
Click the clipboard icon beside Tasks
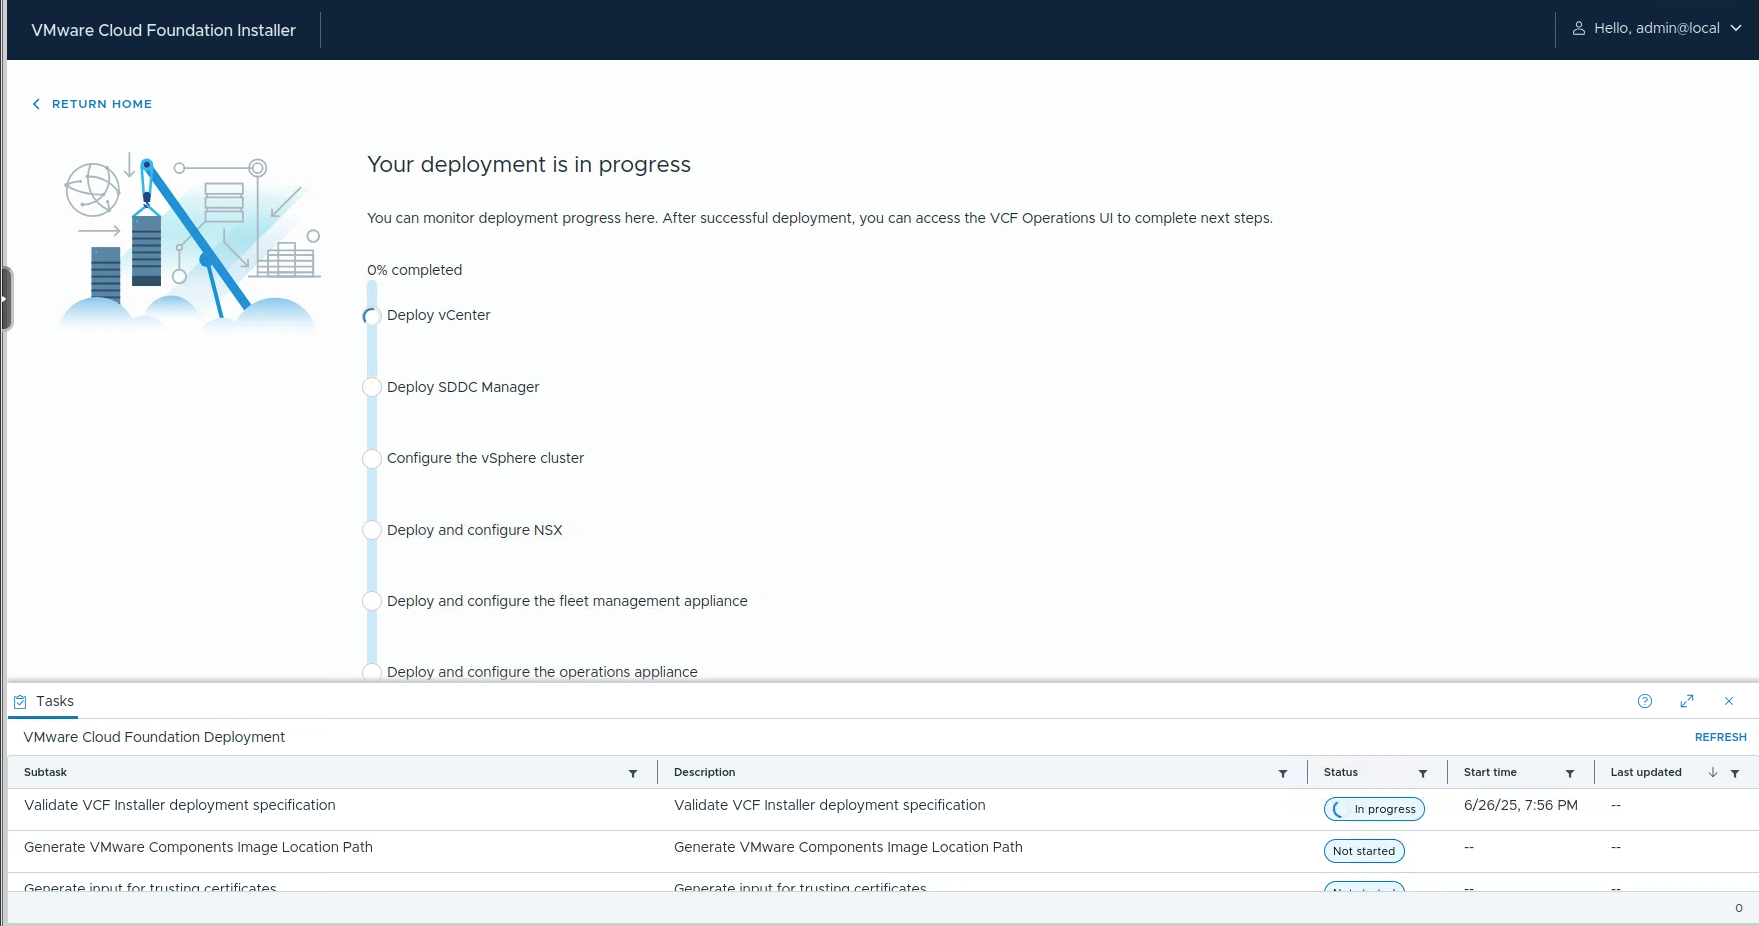click(x=20, y=702)
